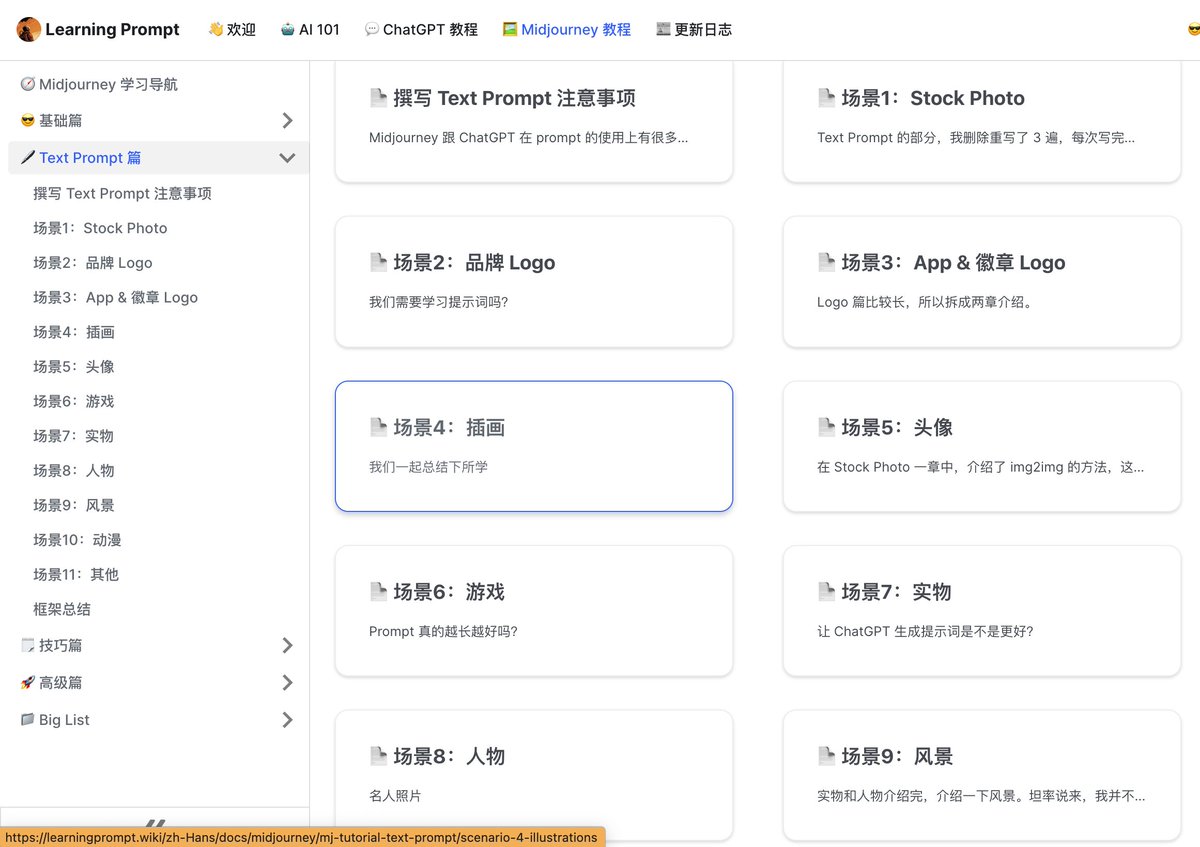Click the page icon on the 撰写 Text Prompt 注意事项 card
Image resolution: width=1200 pixels, height=847 pixels.
379,97
